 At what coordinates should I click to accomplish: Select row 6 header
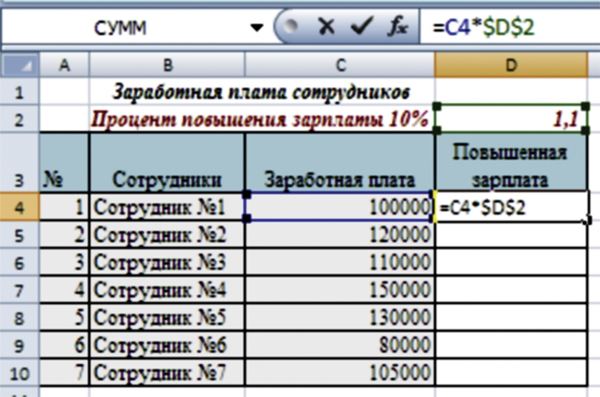[20, 263]
